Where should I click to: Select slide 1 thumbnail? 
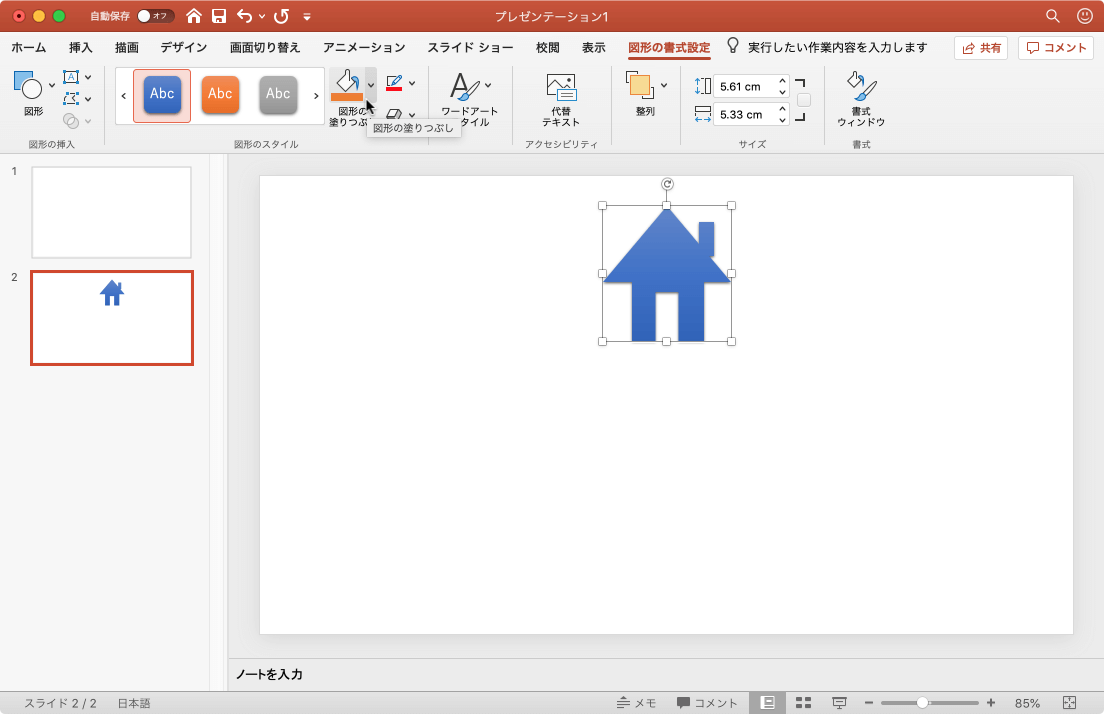tap(111, 213)
